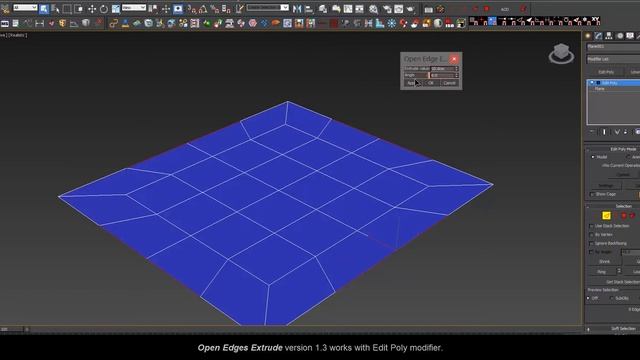Click the Edit Named Selection Sets icon
This screenshot has height=360, width=640.
[x=239, y=9]
